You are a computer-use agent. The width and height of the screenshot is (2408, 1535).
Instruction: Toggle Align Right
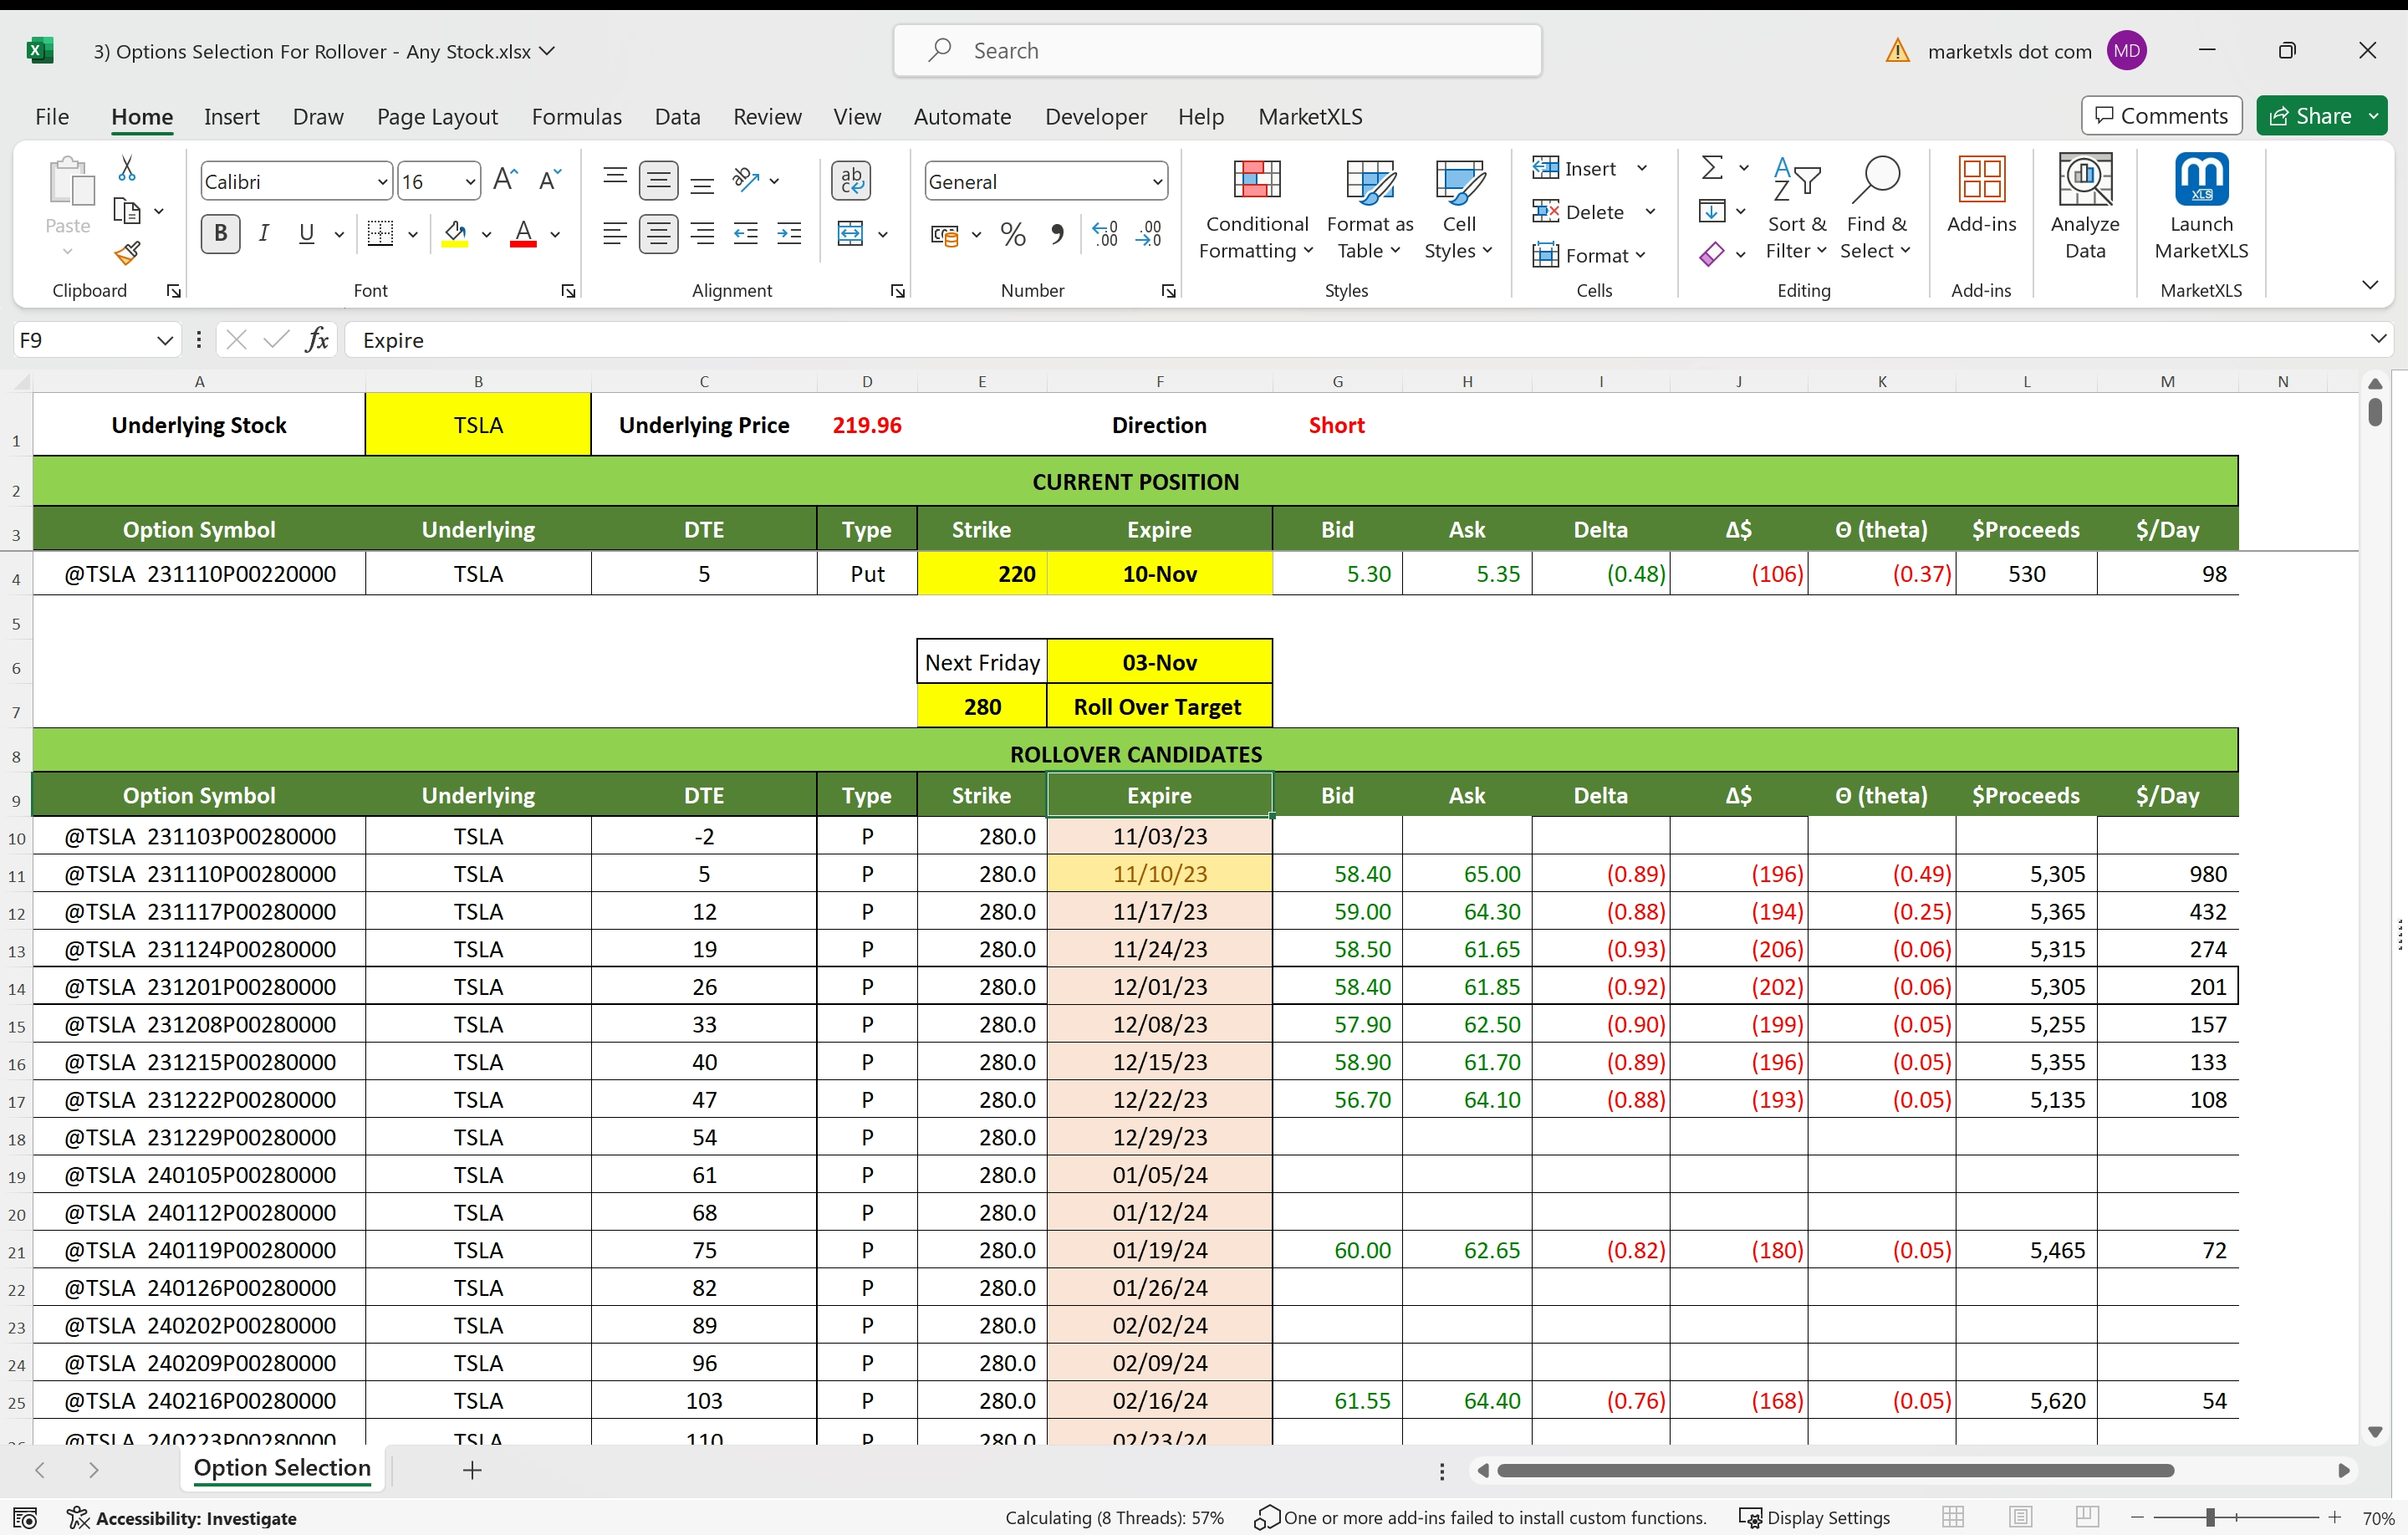[703, 234]
